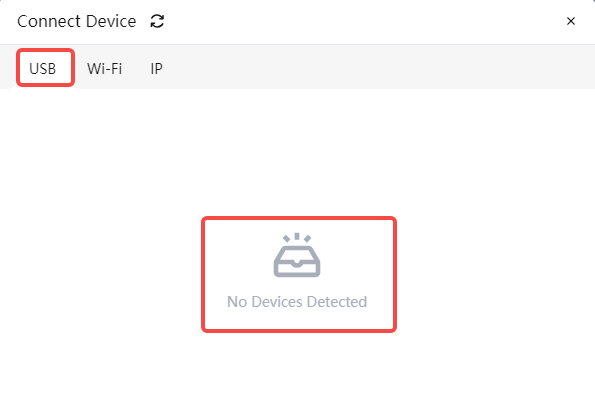Click the word Detected in the placeholder text

[x=337, y=302]
